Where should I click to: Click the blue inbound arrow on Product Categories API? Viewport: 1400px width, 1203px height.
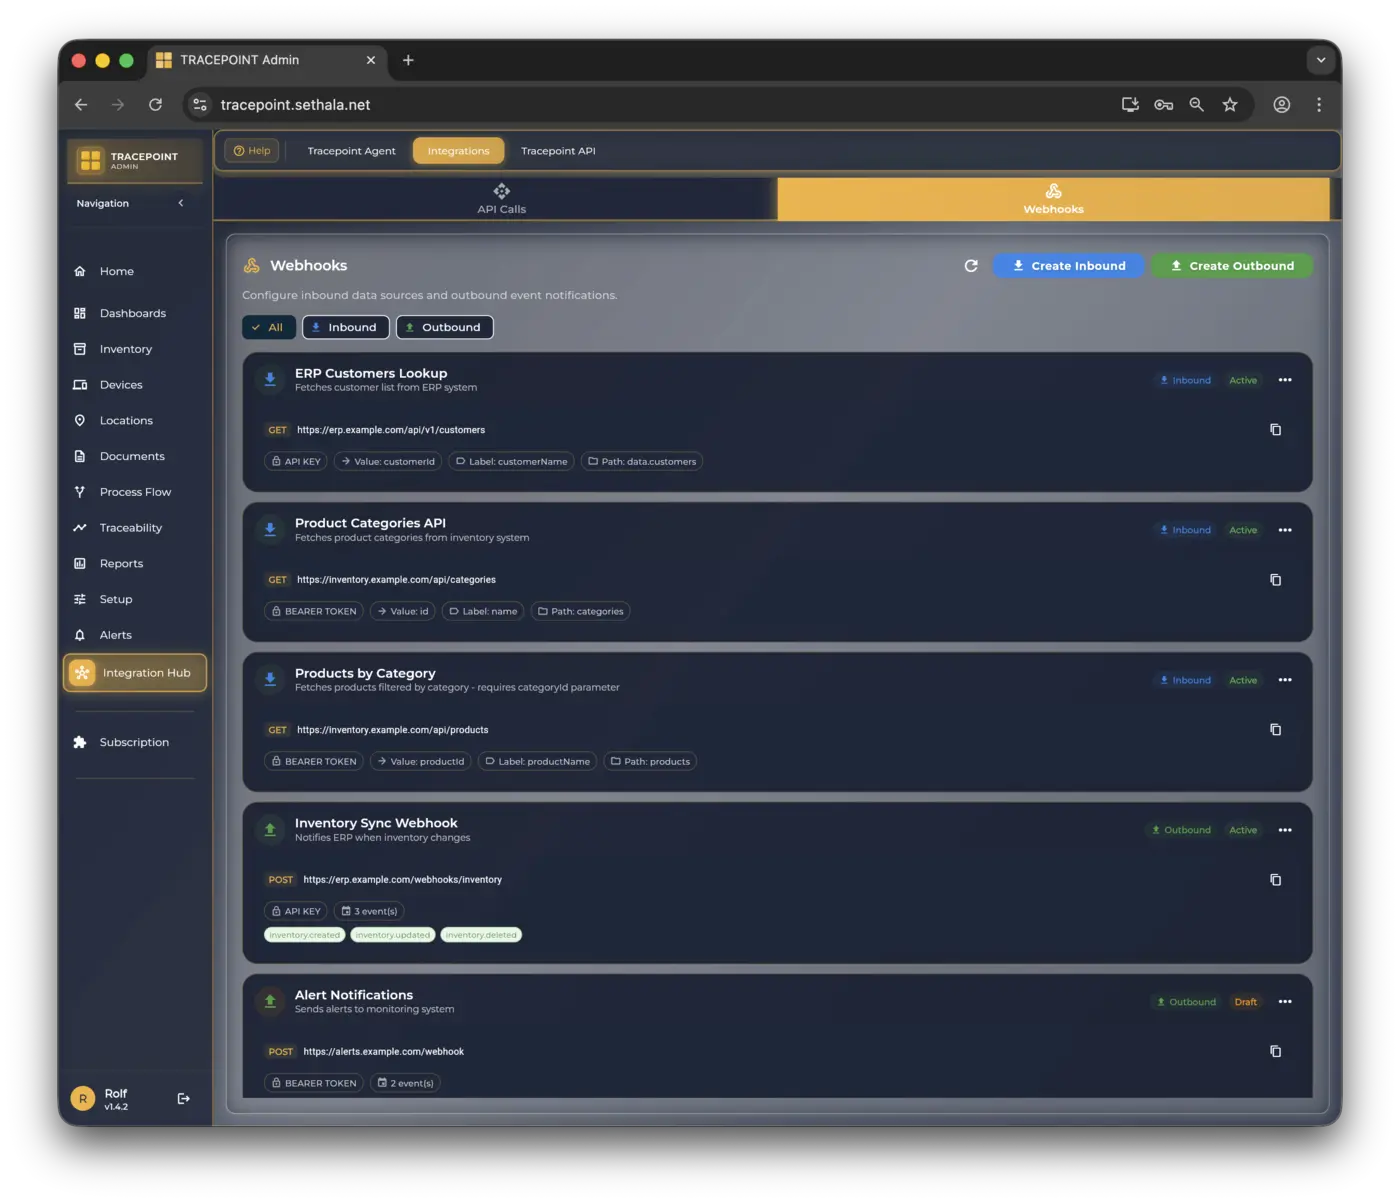[270, 529]
